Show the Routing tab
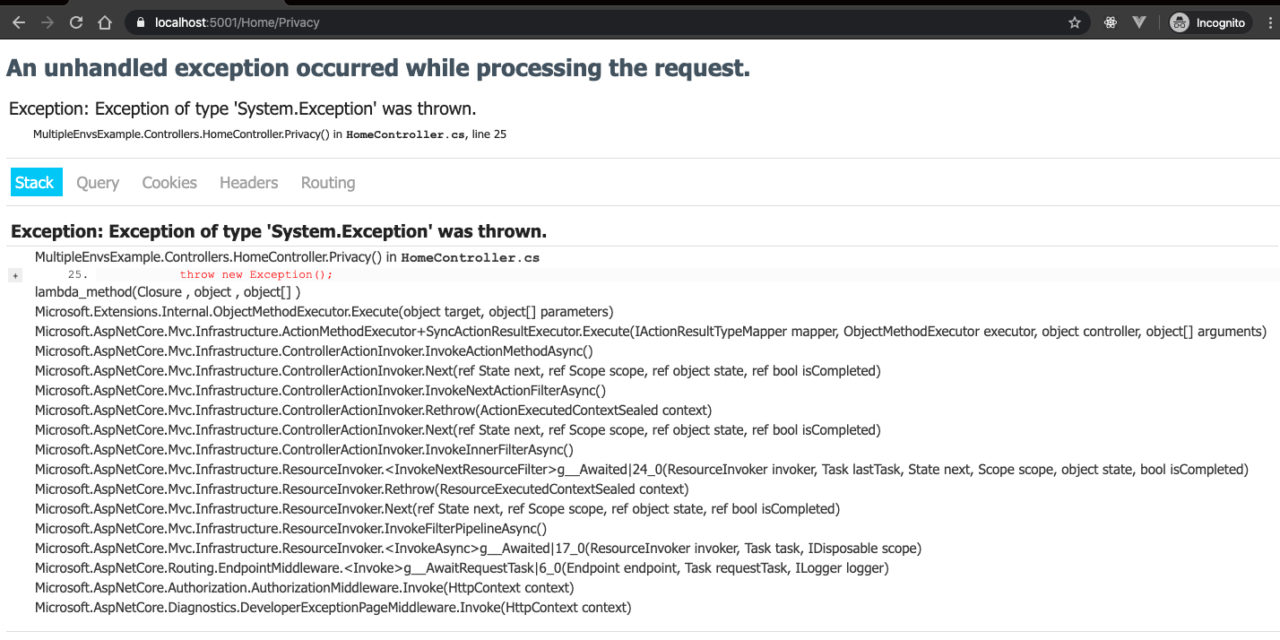This screenshot has height=640, width=1280. [328, 182]
